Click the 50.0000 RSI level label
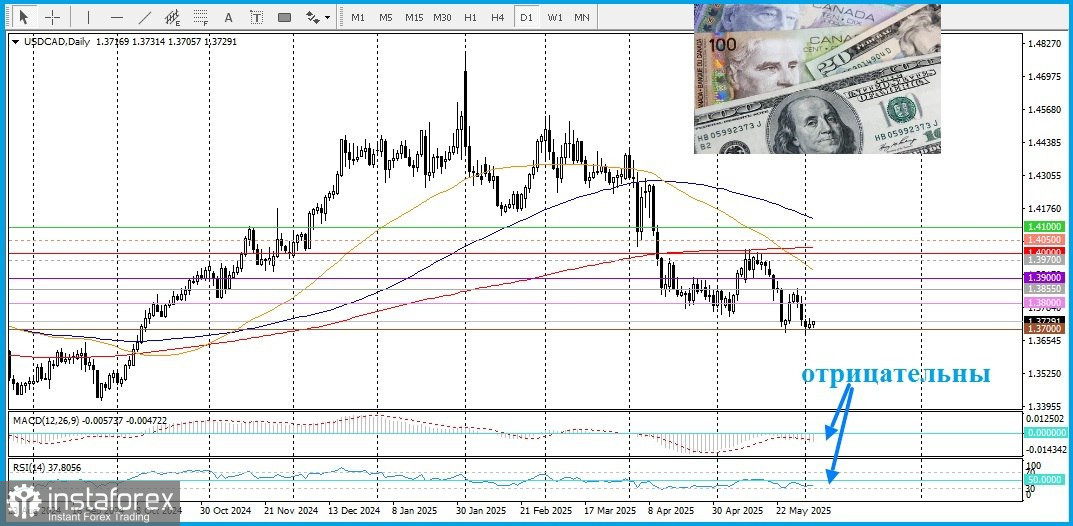 tap(1045, 480)
